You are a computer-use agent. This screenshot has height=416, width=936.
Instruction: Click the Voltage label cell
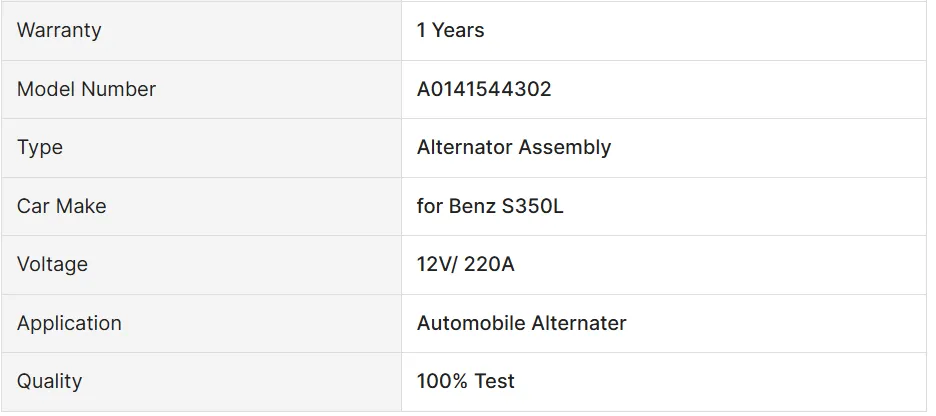point(52,264)
